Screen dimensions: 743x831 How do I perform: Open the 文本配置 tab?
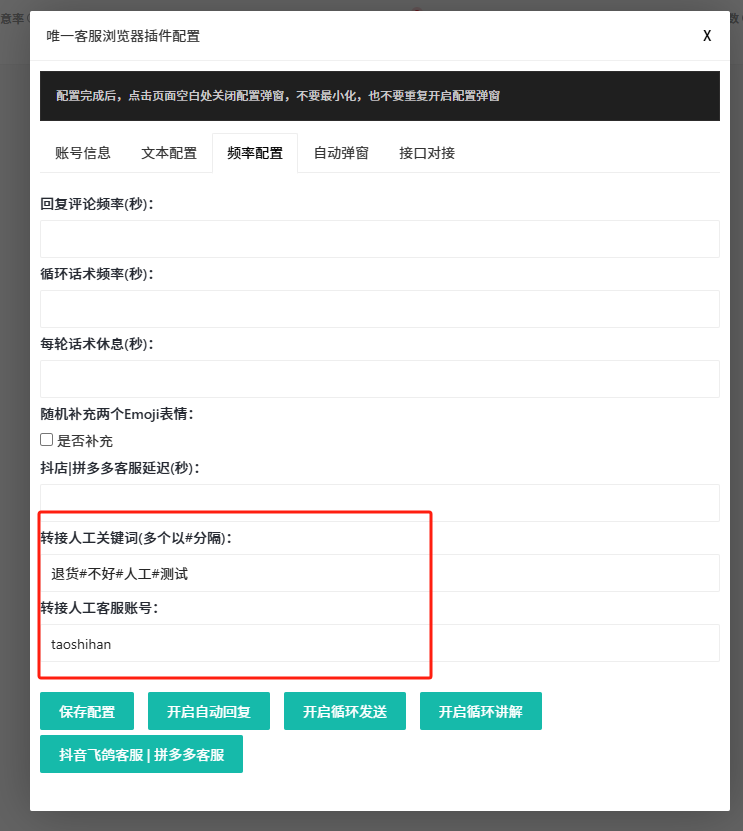tap(169, 153)
